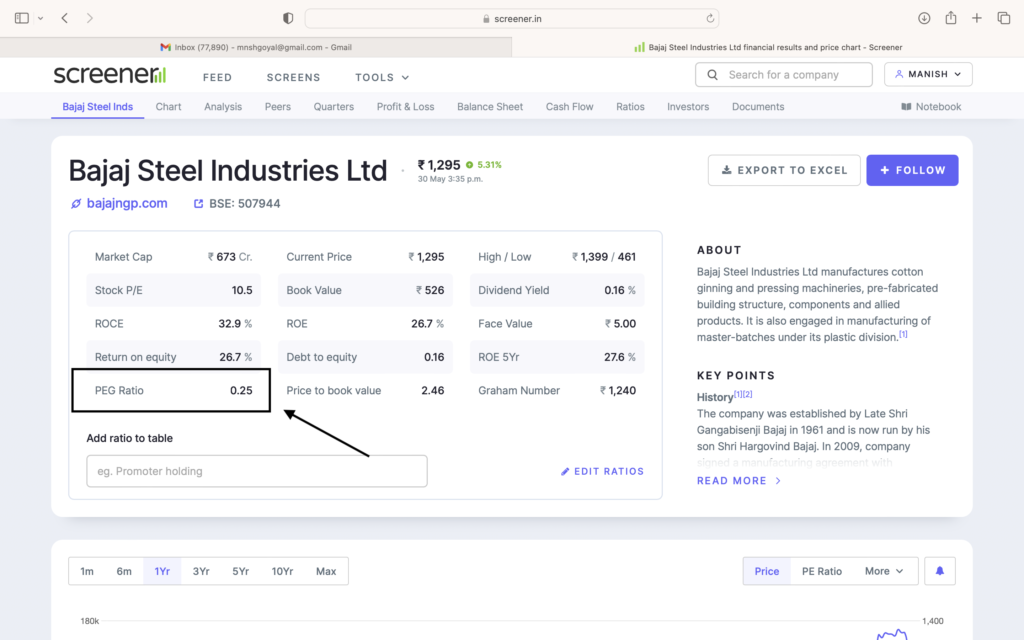This screenshot has height=640, width=1024.
Task: Select the 10Yr chart period
Action: point(282,571)
